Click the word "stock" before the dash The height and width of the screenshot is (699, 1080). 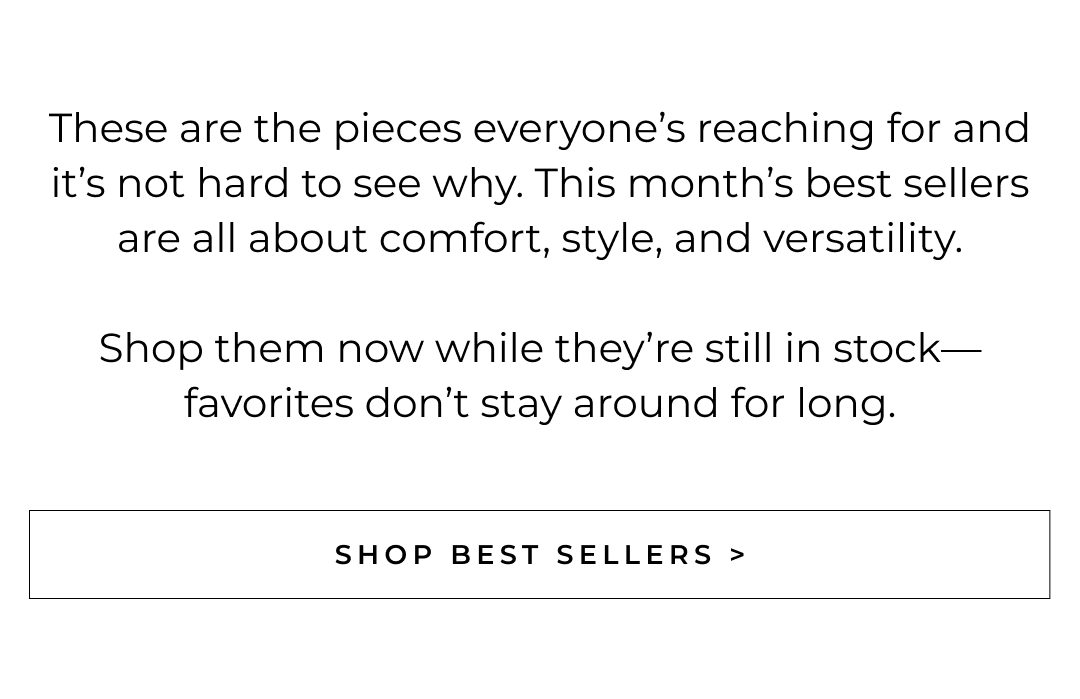pos(887,349)
